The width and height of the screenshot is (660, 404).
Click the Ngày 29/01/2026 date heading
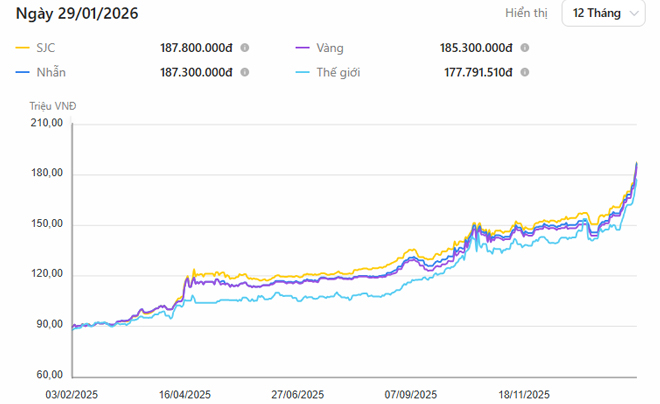pos(77,14)
